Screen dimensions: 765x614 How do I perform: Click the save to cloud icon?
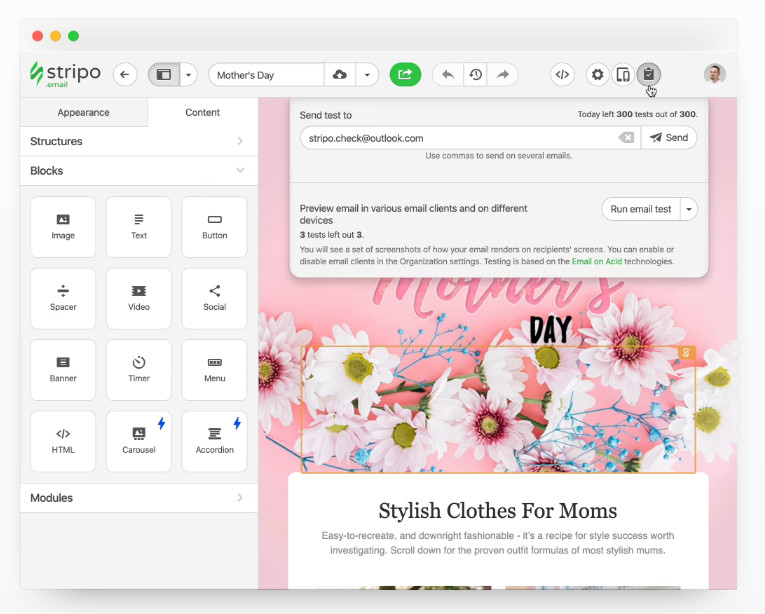[340, 75]
